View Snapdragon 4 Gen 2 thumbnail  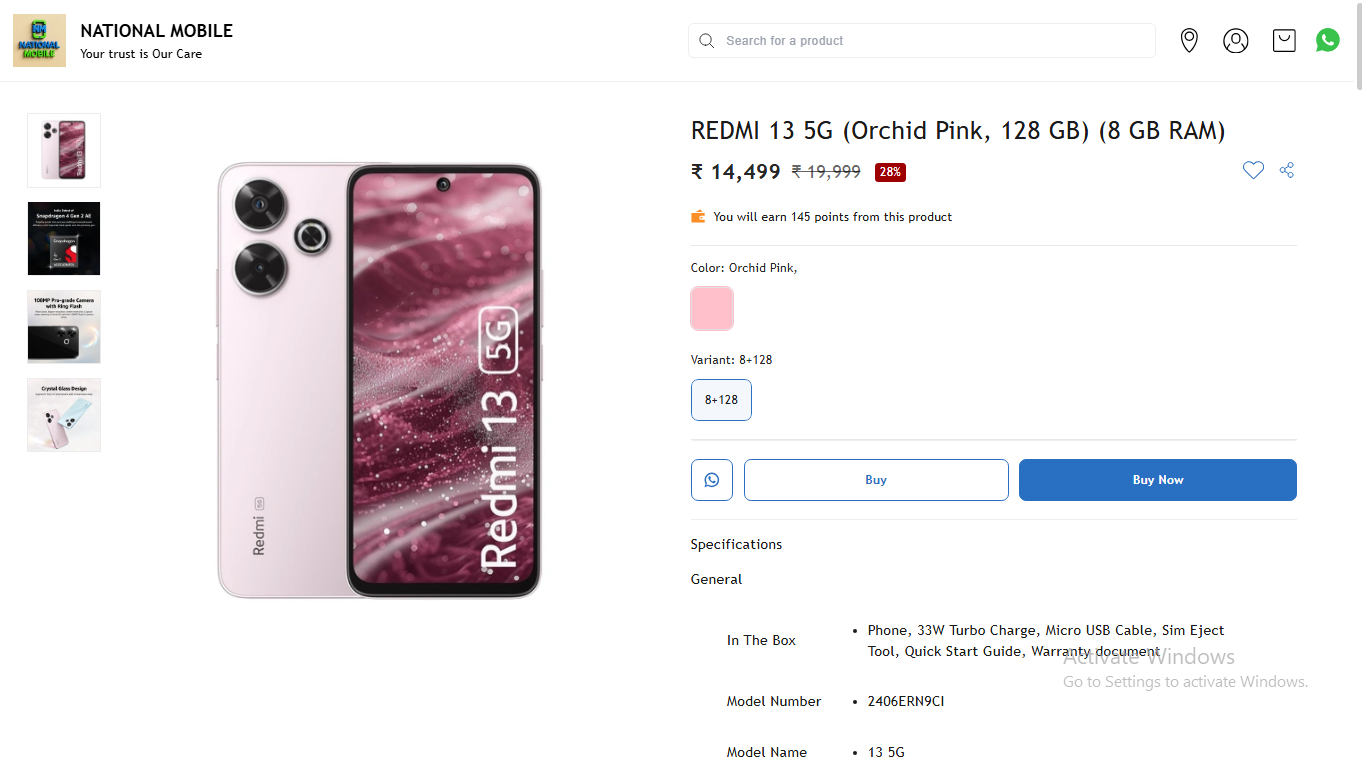[x=64, y=238]
